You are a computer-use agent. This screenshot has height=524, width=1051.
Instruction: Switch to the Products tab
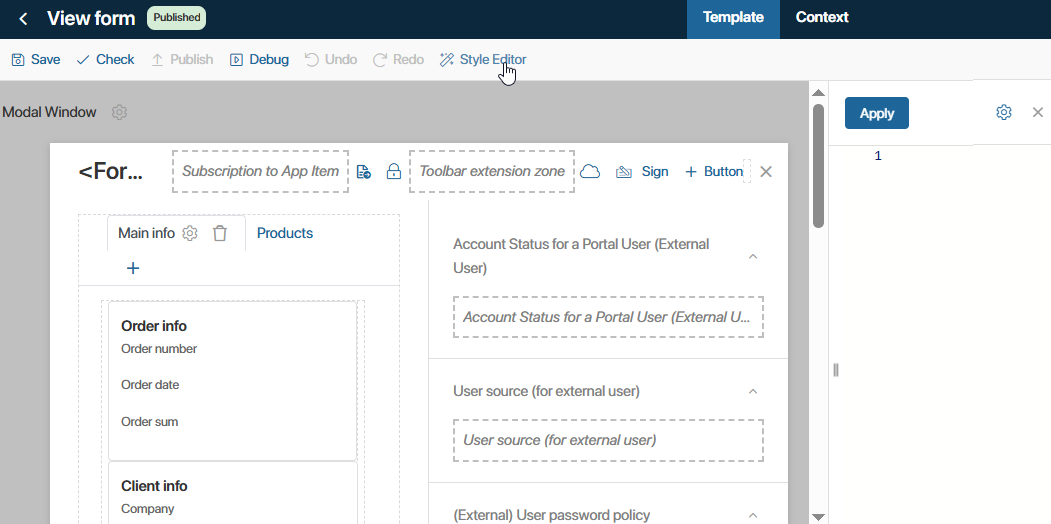pyautogui.click(x=285, y=233)
